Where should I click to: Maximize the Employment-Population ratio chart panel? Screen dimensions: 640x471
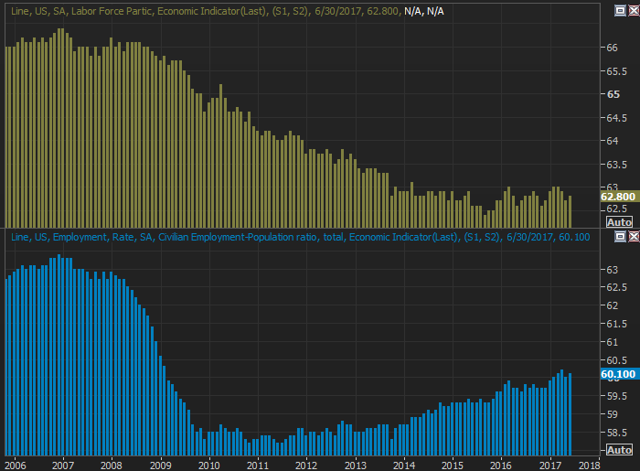[x=620, y=236]
